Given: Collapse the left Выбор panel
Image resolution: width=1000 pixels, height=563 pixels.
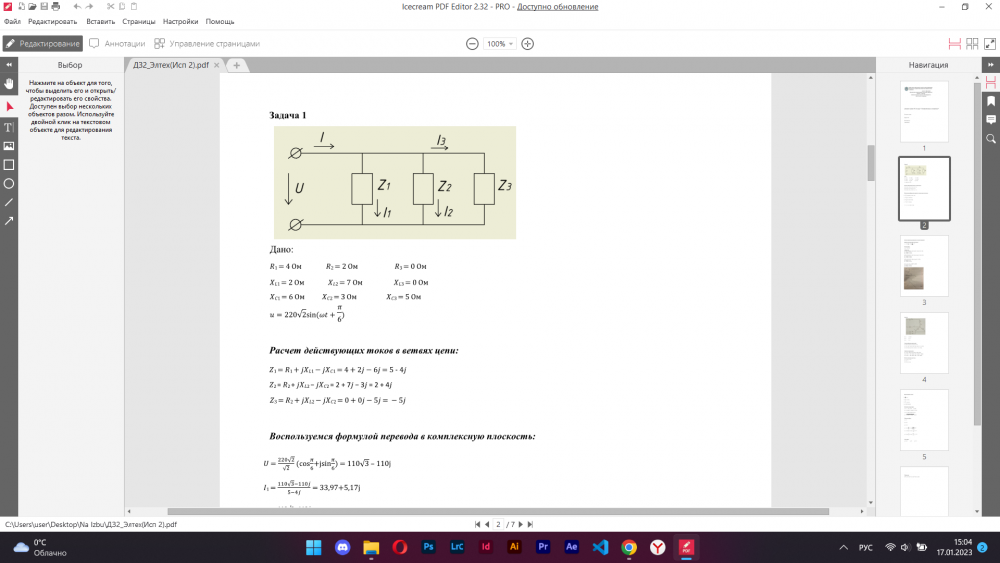Looking at the screenshot, I should tap(9, 64).
